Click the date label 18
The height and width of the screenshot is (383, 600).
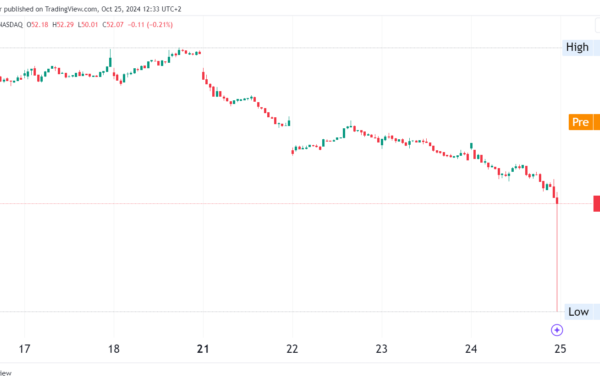(x=114, y=349)
